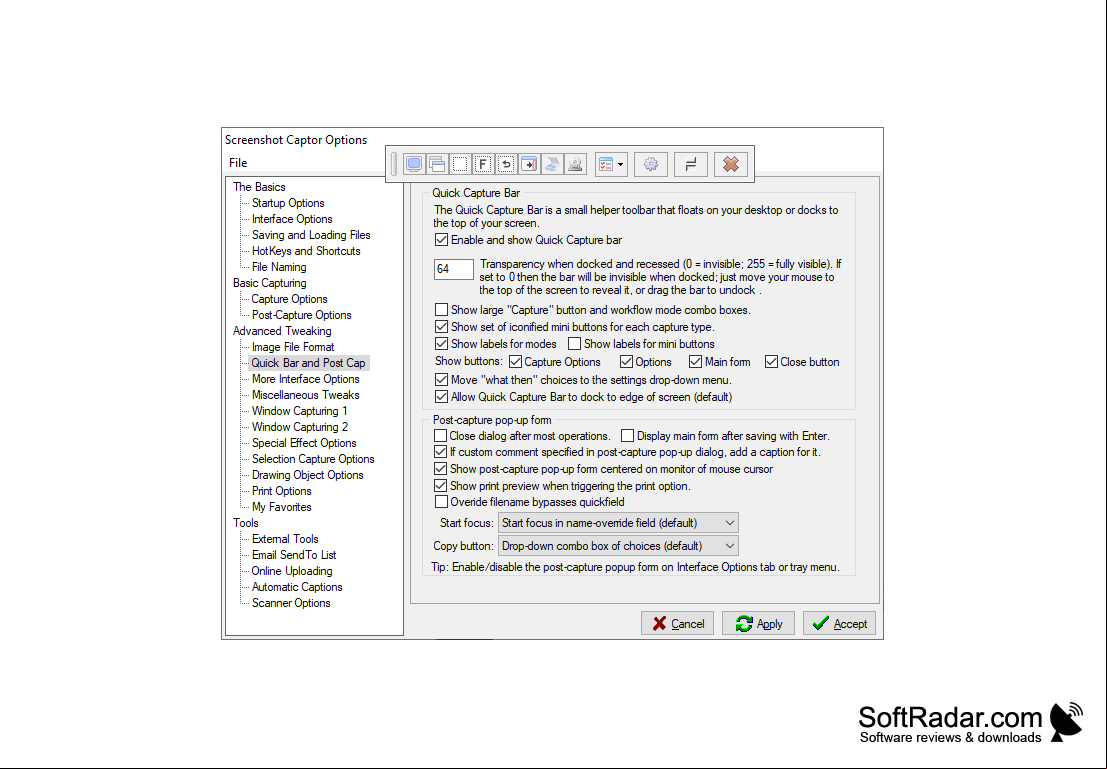Screen dimensions: 1107x769
Task: Uncheck Enable and show Quick Capture bar
Action: click(x=441, y=240)
